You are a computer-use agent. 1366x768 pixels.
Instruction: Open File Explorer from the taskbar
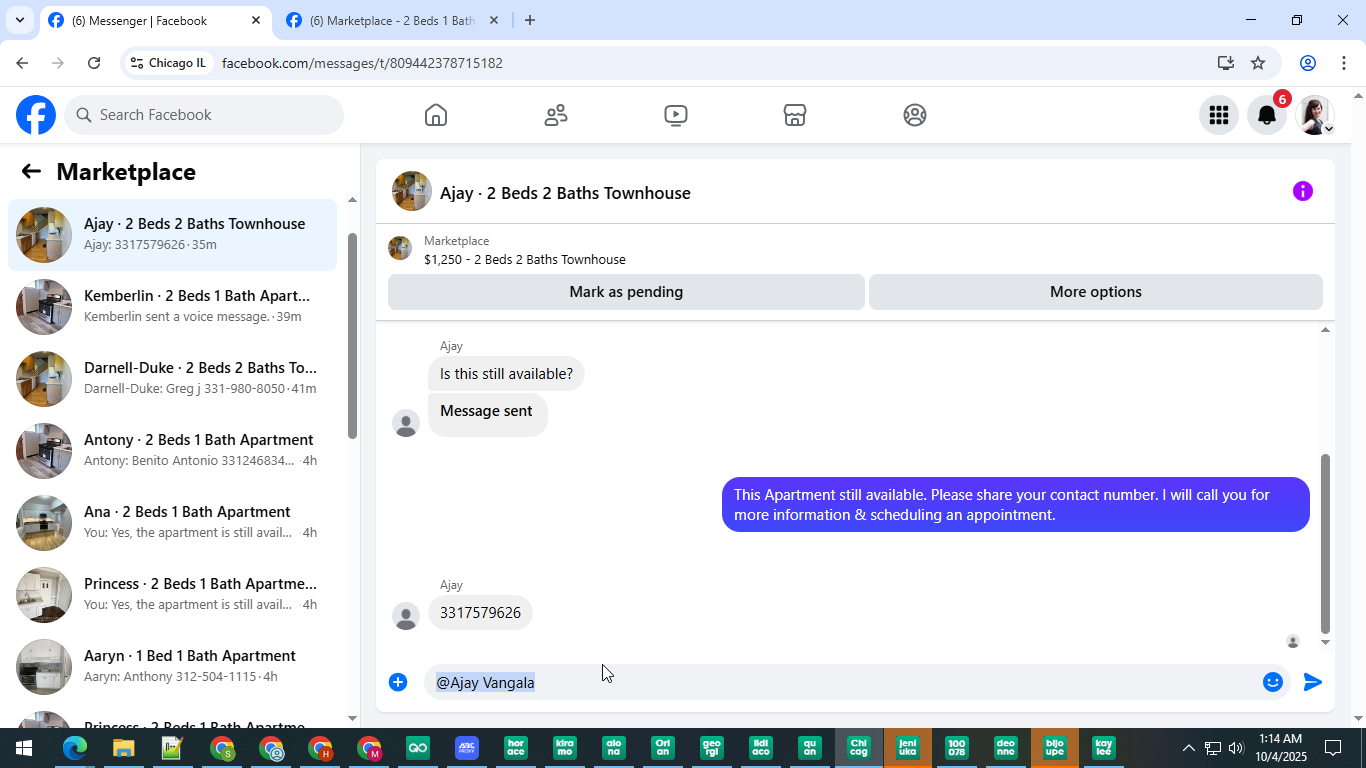[x=123, y=747]
